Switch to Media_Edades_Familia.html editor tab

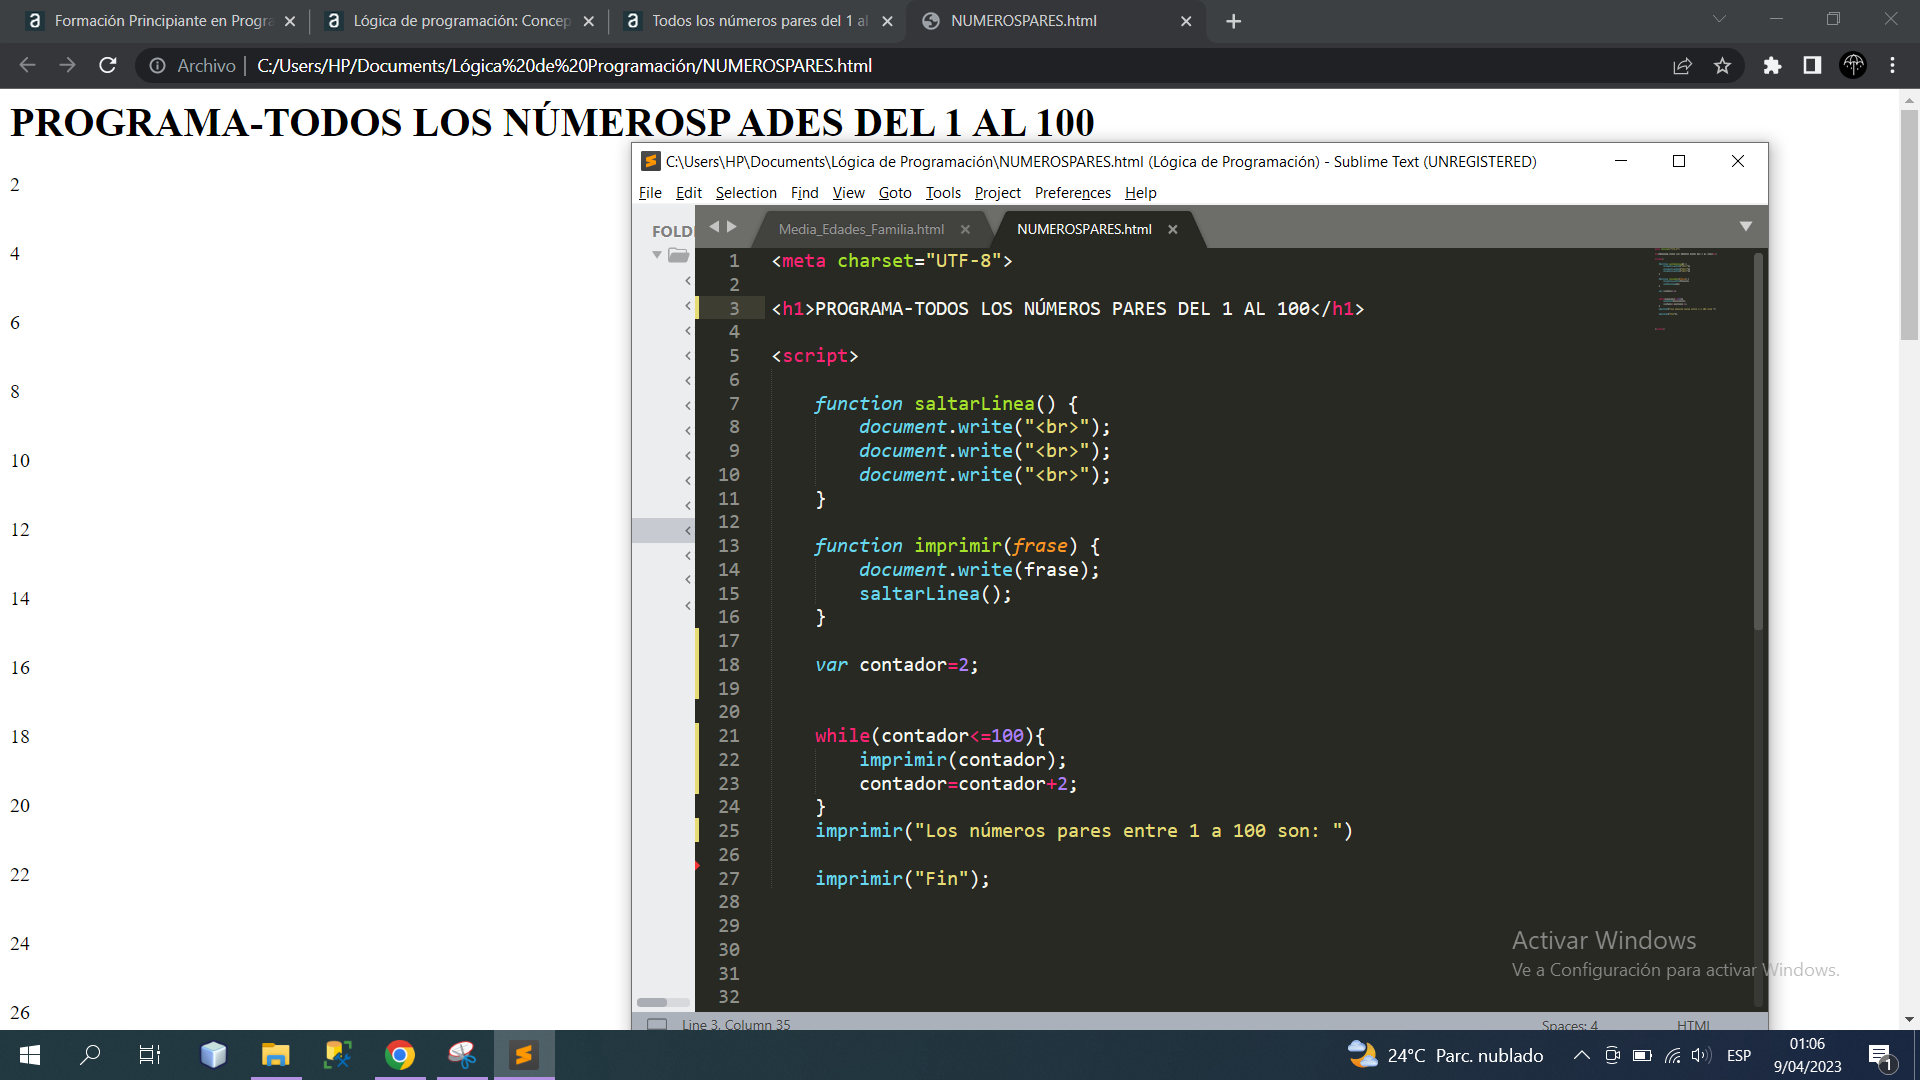click(x=861, y=229)
